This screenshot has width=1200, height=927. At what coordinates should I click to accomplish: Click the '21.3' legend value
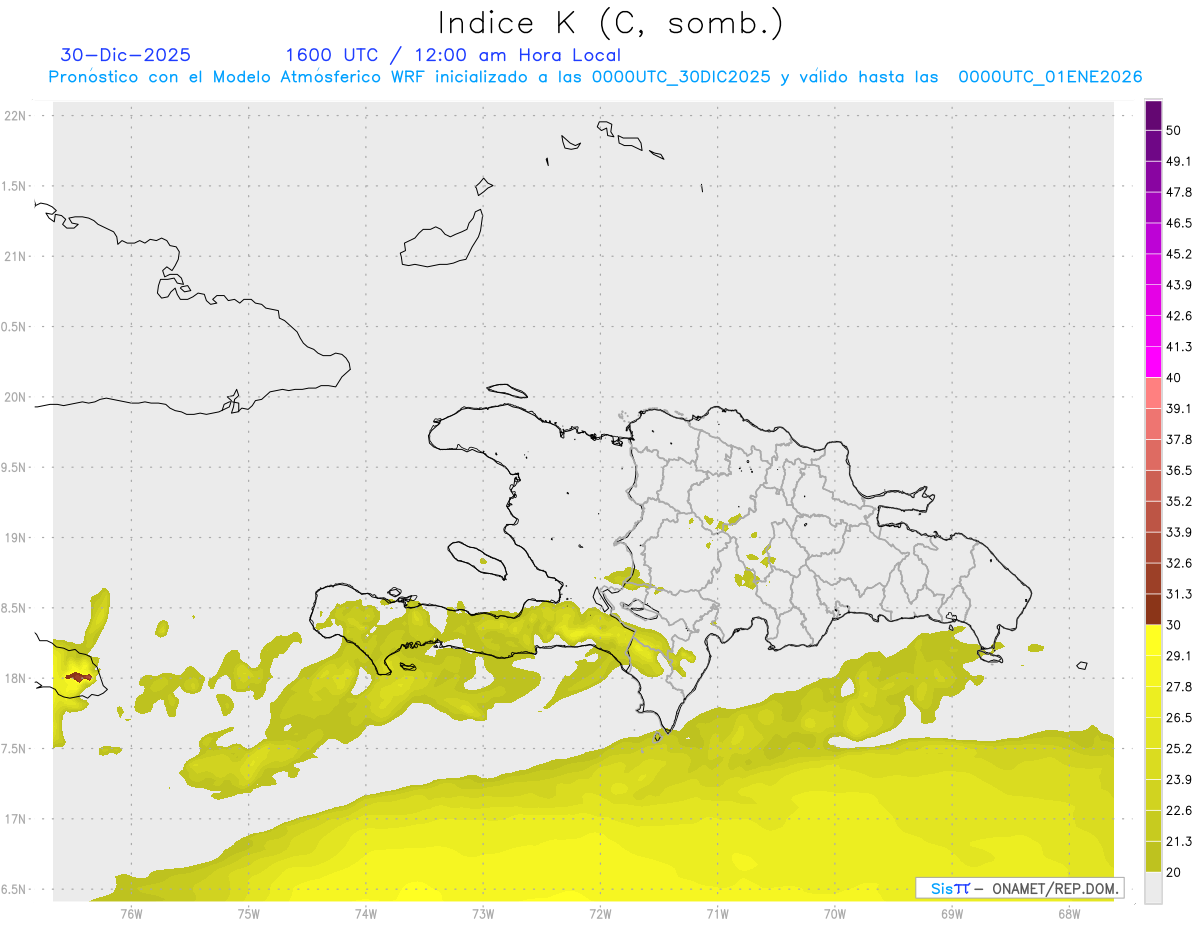(1179, 842)
